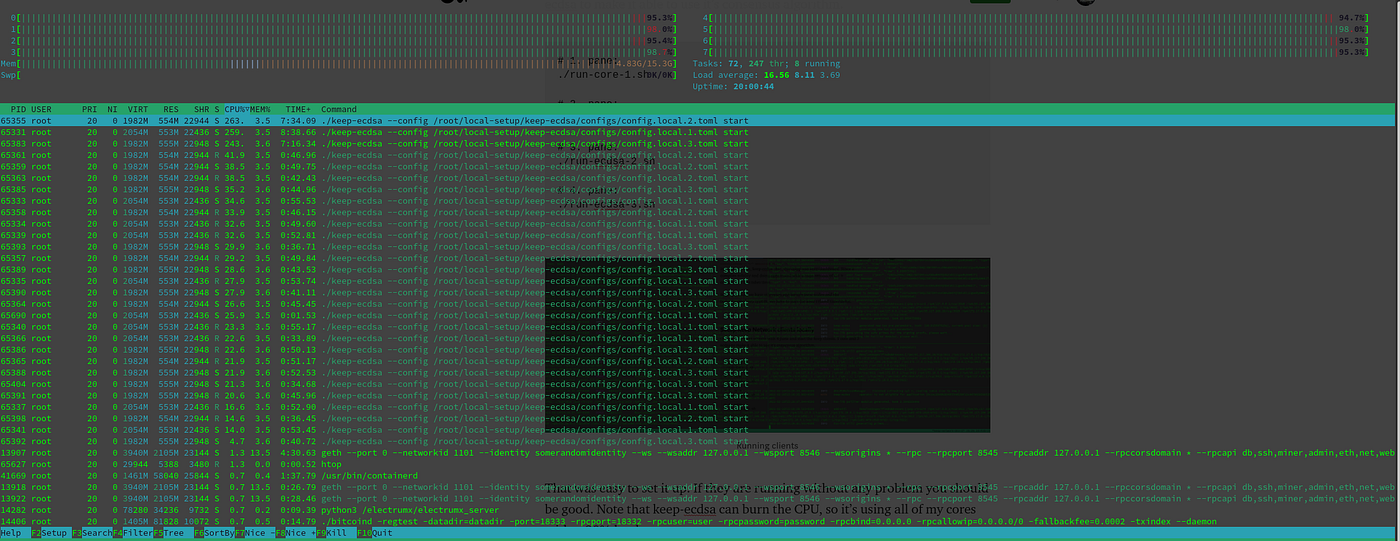The image size is (1400, 541).
Task: Click F3 Search in the bottom bar
Action: point(91,534)
